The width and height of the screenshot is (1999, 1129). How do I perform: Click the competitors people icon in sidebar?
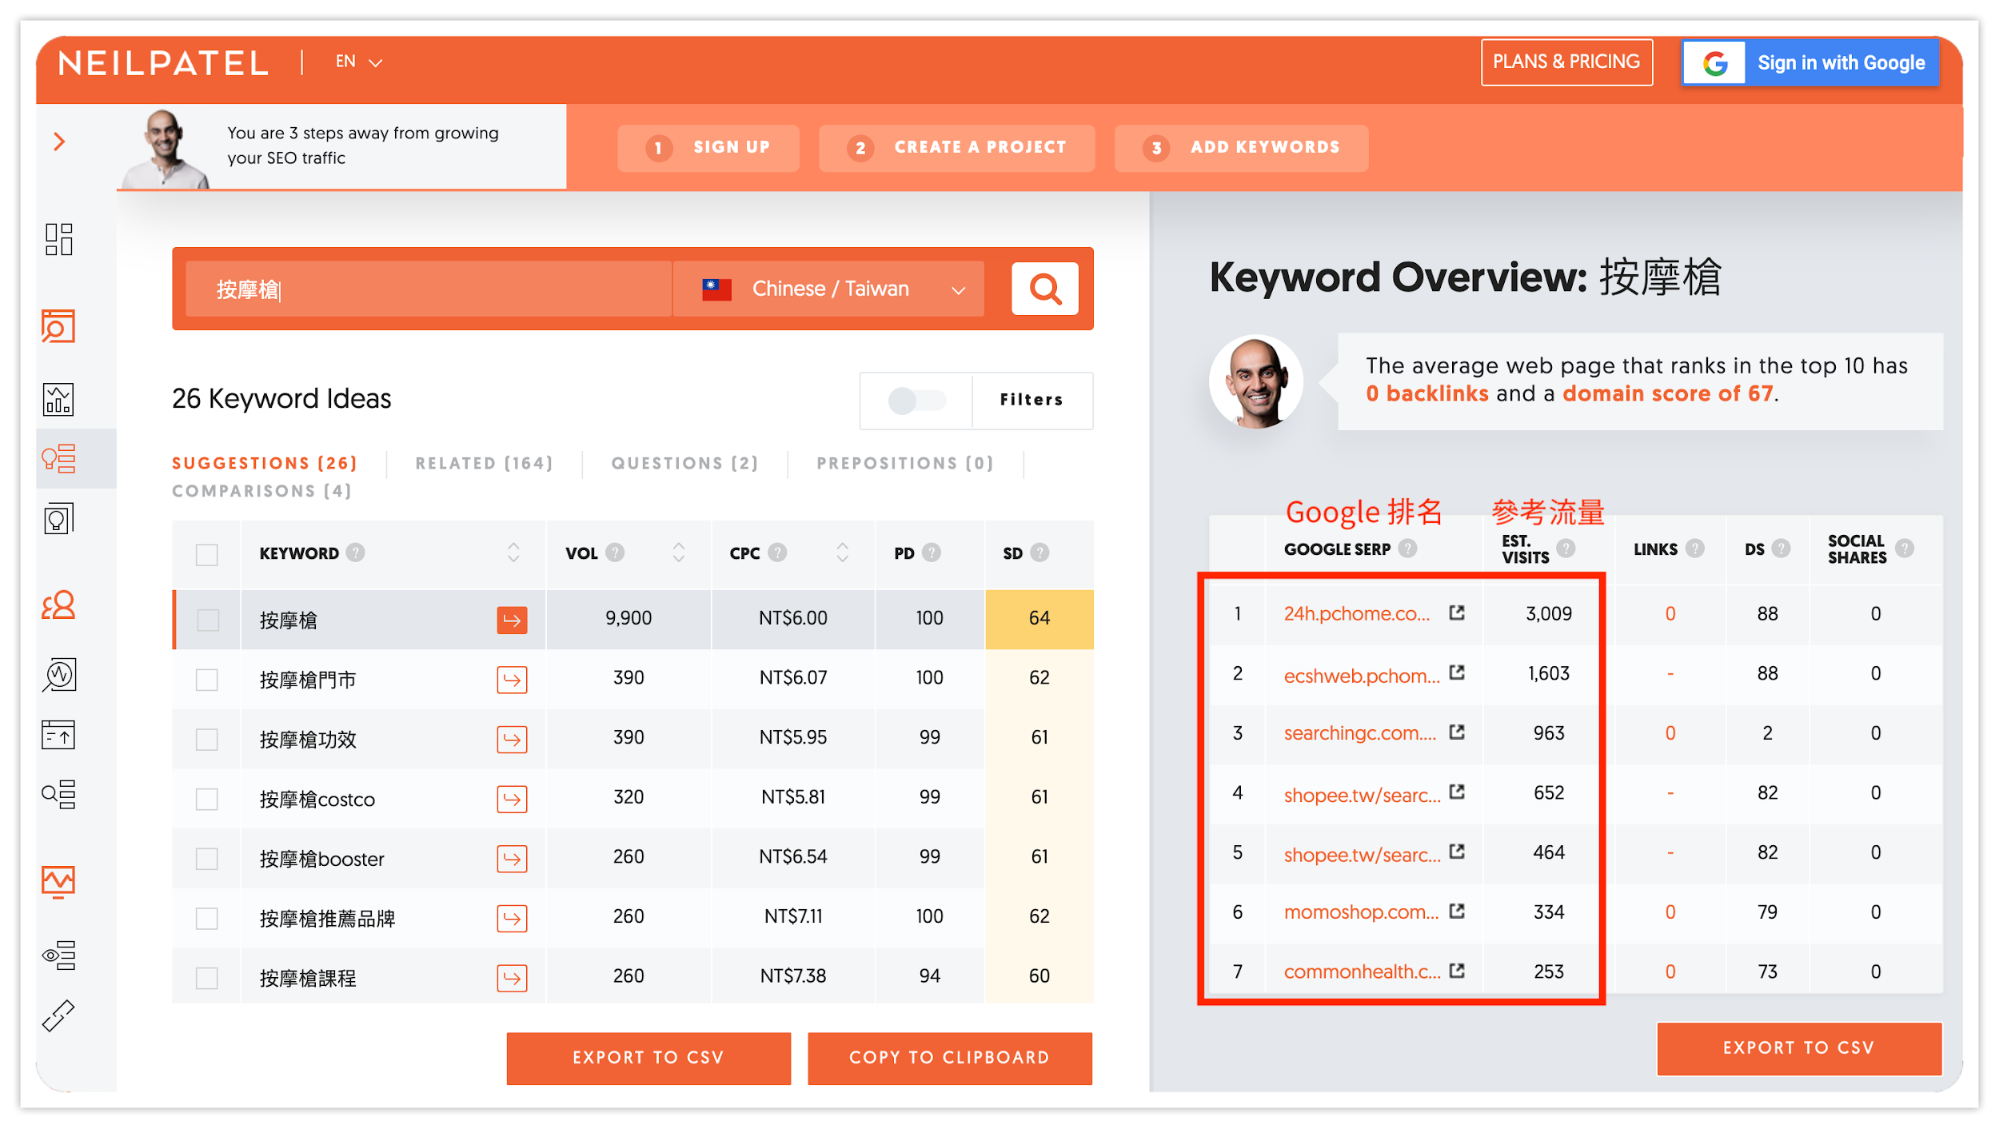(59, 605)
